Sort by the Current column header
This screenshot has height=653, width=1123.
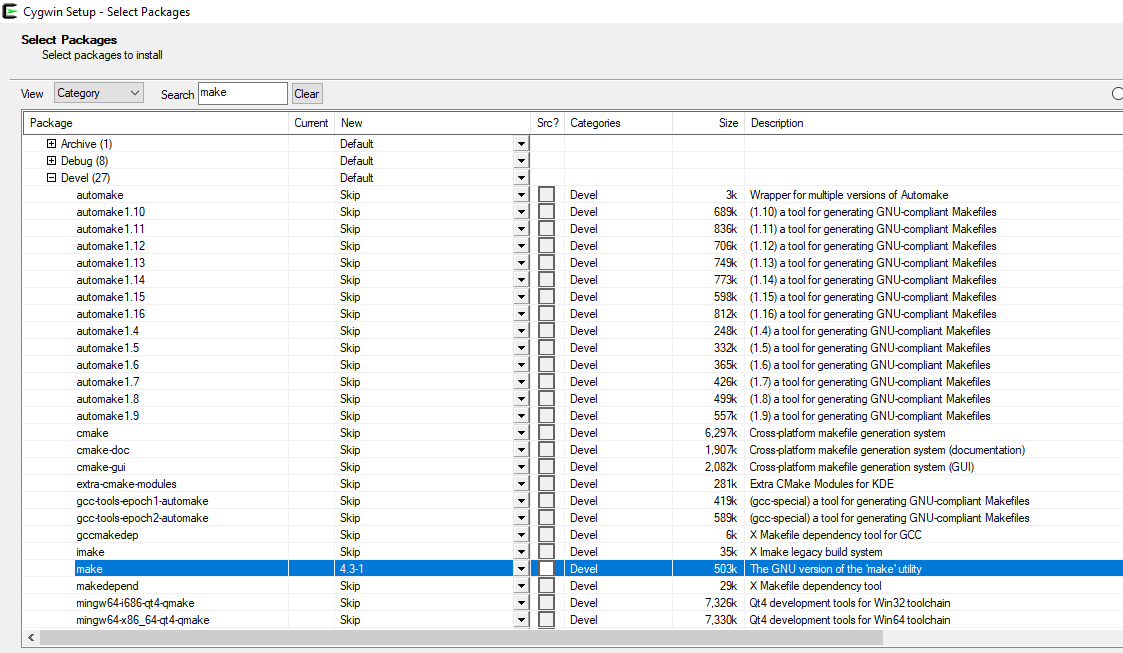tap(311, 123)
